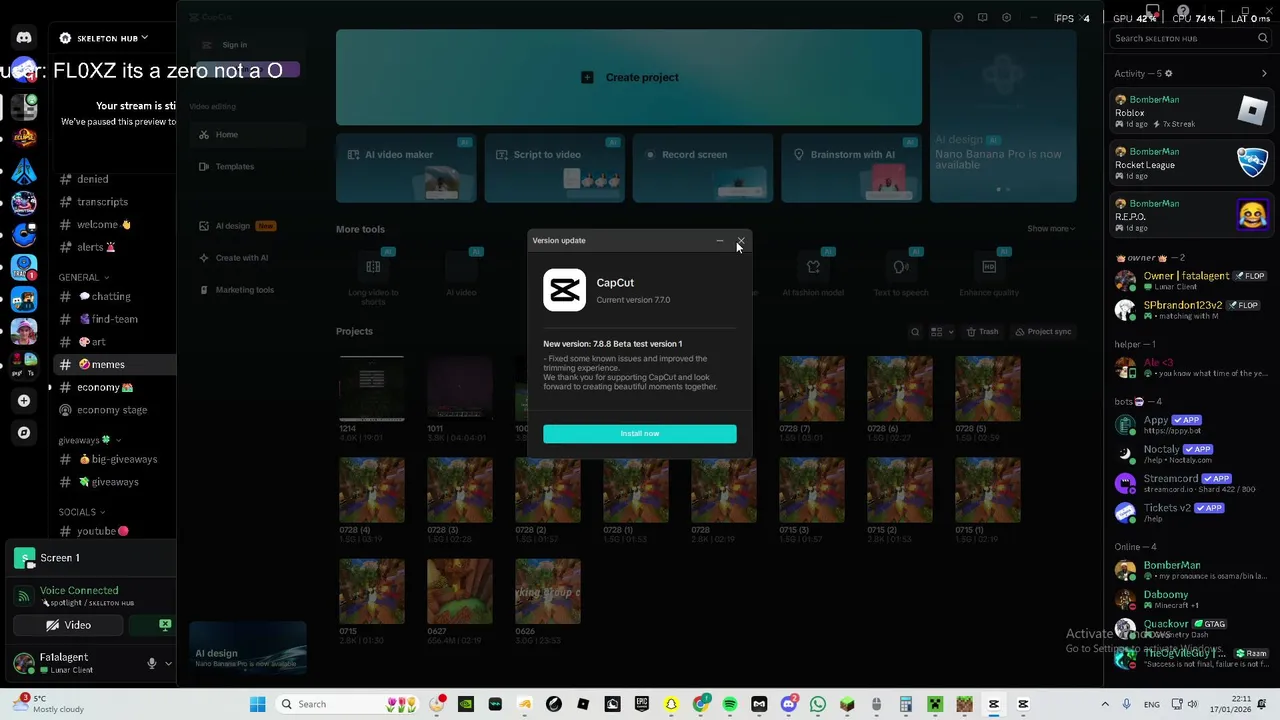Click the Streamcord bot member
The width and height of the screenshot is (1280, 720).
click(1191, 483)
